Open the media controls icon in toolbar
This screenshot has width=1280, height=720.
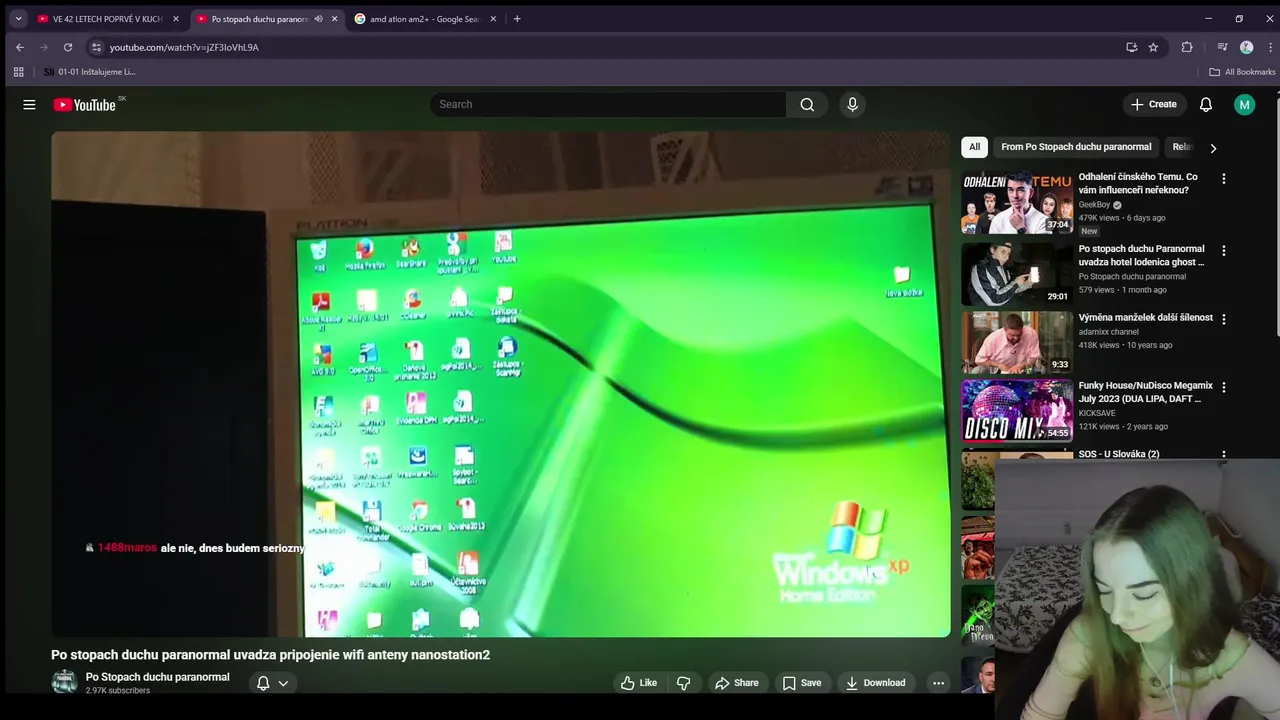pyautogui.click(x=1222, y=47)
